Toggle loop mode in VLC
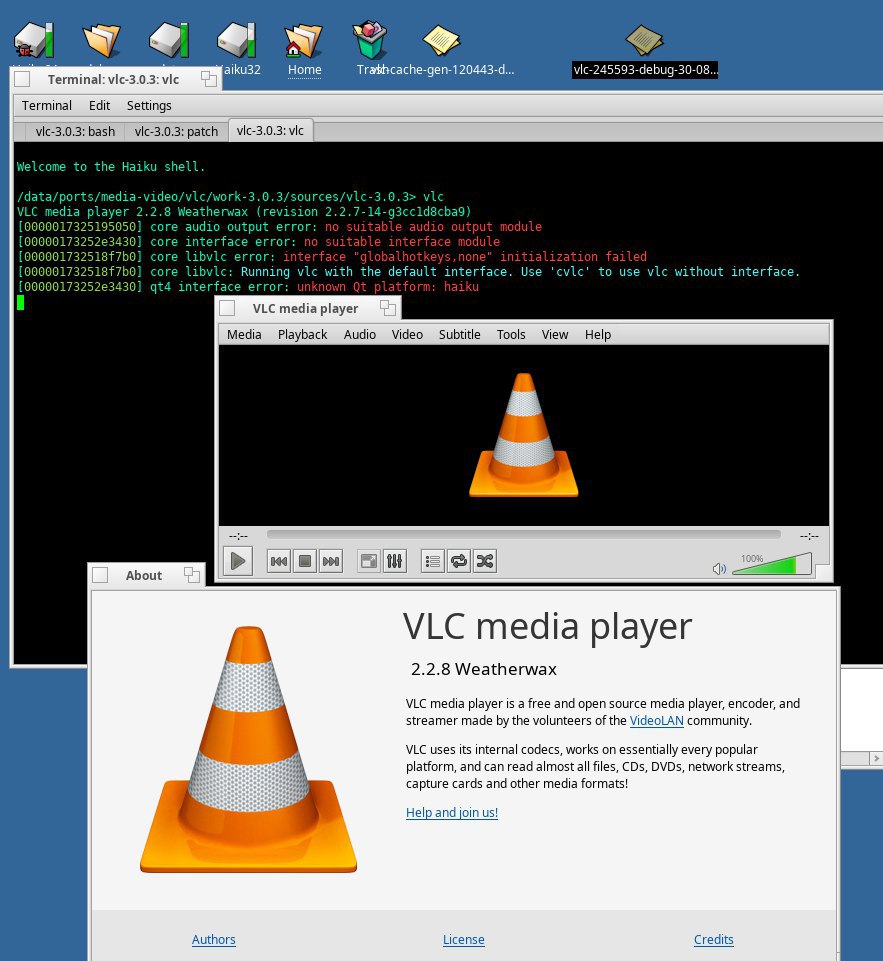Screen dimensions: 883x961 pyautogui.click(x=458, y=561)
